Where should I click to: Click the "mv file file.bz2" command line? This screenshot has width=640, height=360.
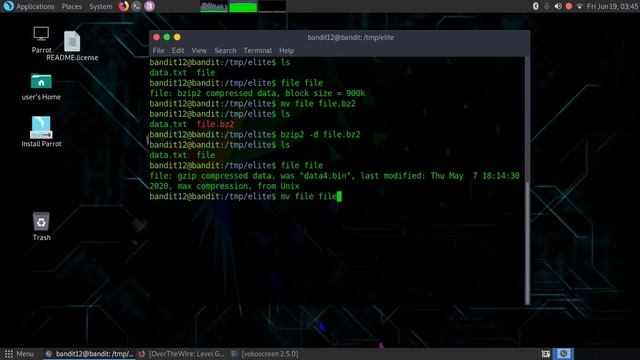click(252, 104)
